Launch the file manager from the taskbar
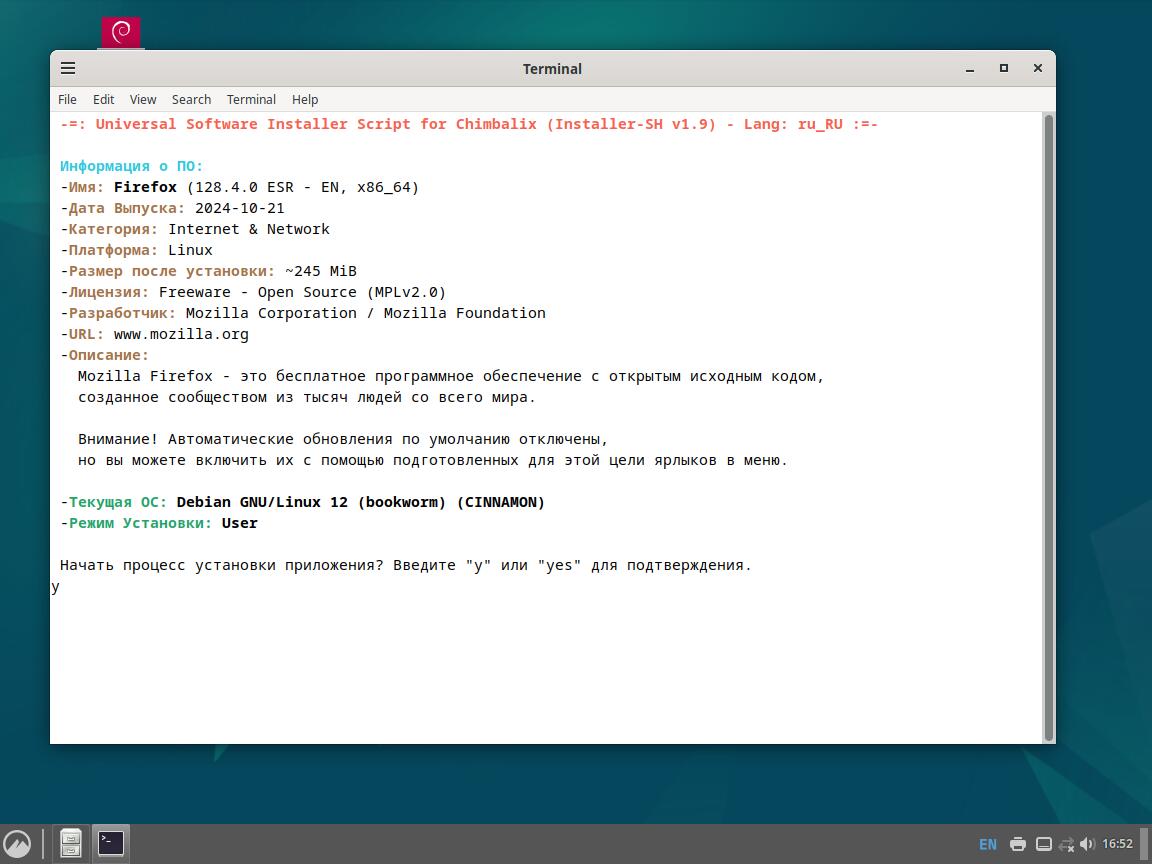The height and width of the screenshot is (864, 1152). (71, 843)
